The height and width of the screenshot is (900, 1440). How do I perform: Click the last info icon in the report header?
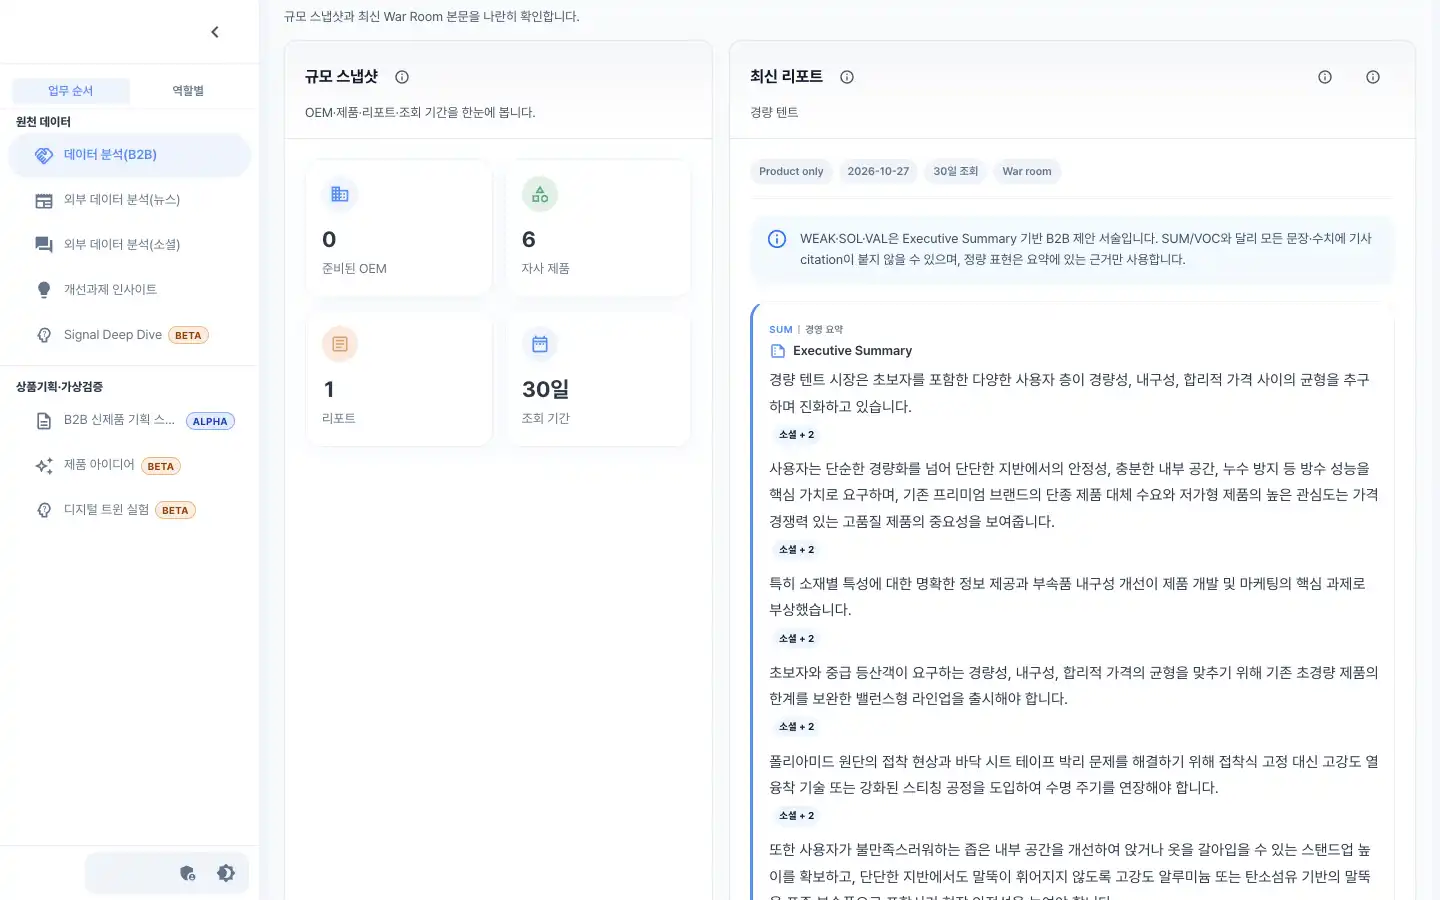click(1373, 77)
